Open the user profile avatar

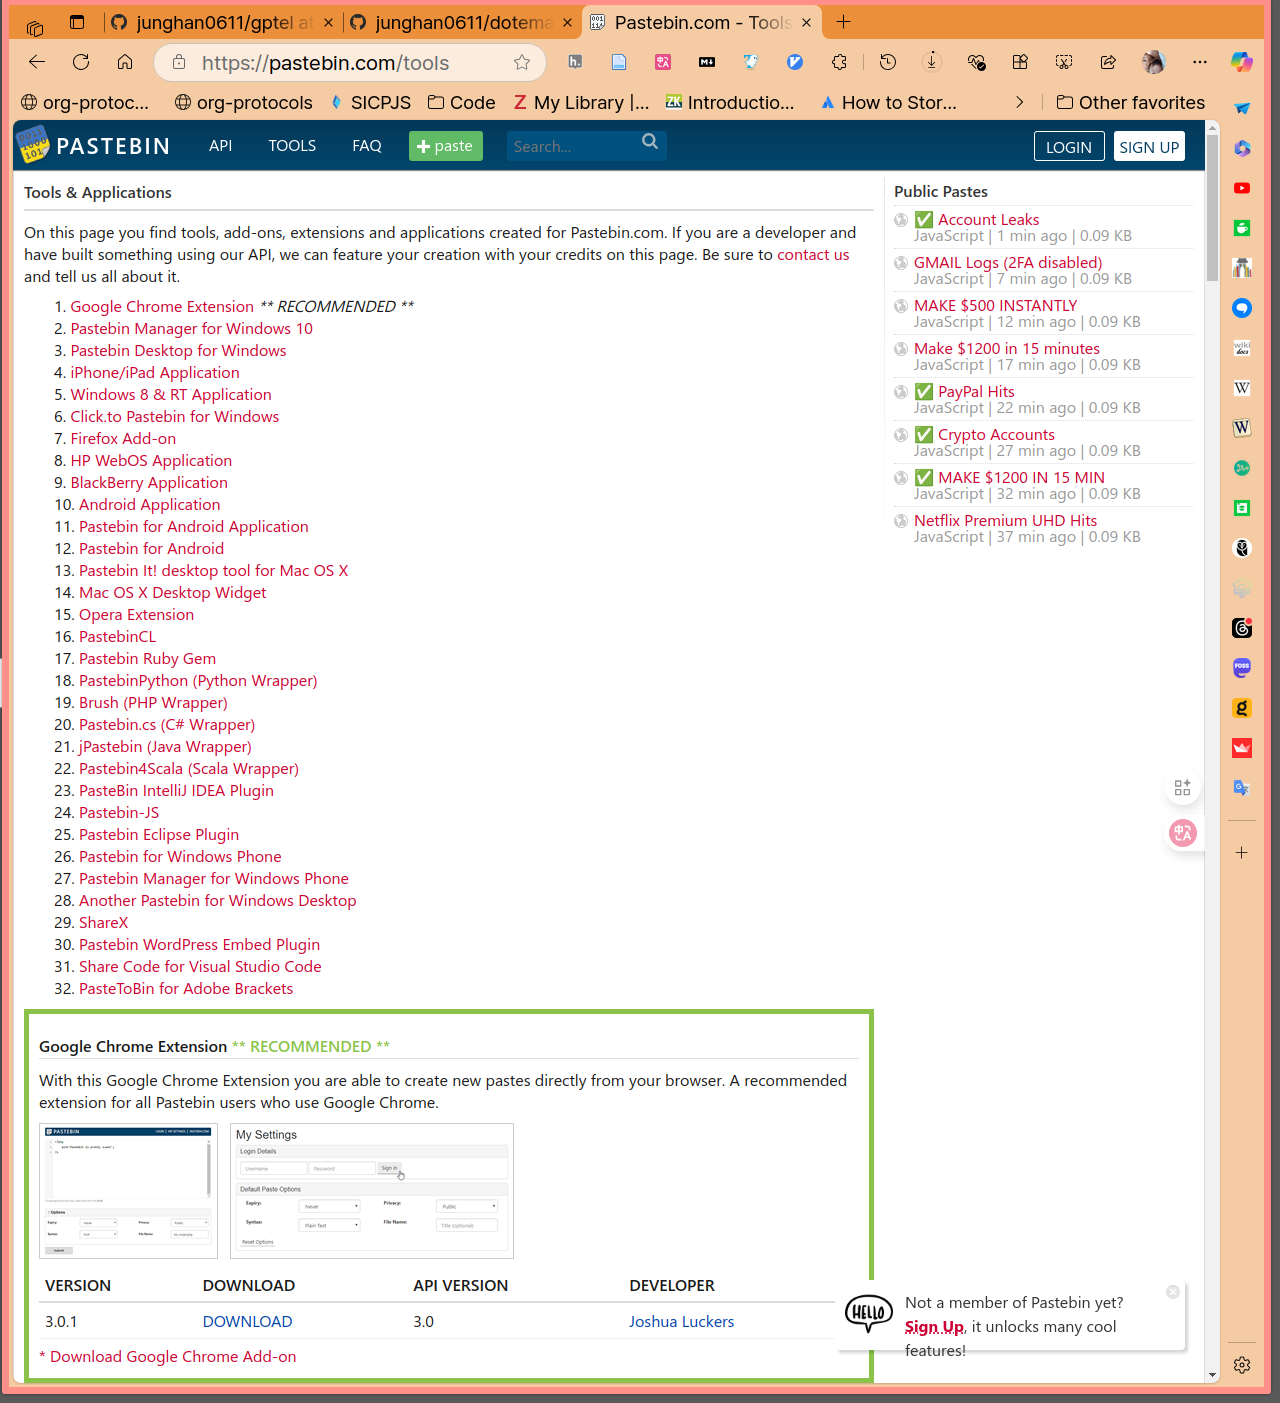pos(1154,62)
